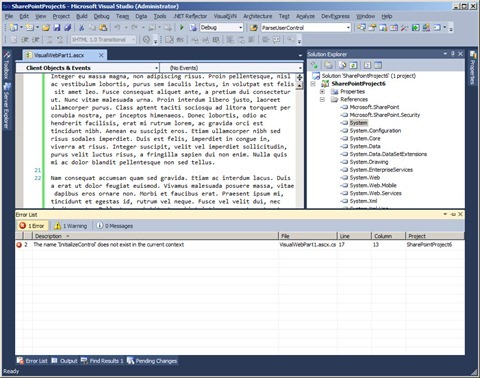This screenshot has height=378, width=480.
Task: Click the Properties Window toolbar icon
Action: pos(372,28)
